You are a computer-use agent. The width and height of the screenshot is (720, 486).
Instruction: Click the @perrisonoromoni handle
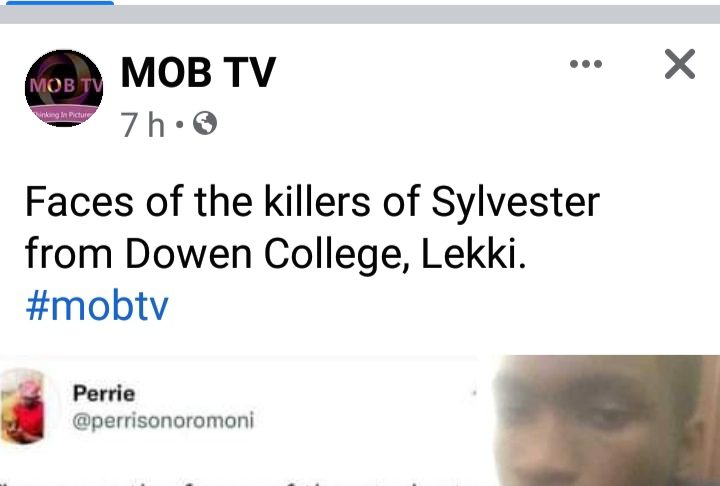coord(164,420)
